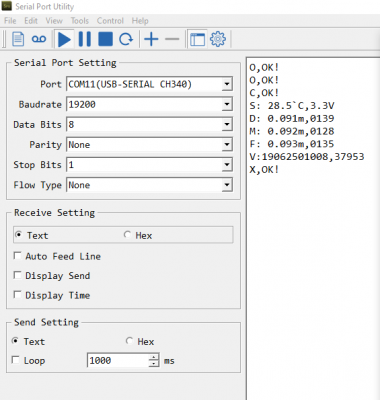Expand the Flow Type dropdown arrow

pyautogui.click(x=227, y=185)
